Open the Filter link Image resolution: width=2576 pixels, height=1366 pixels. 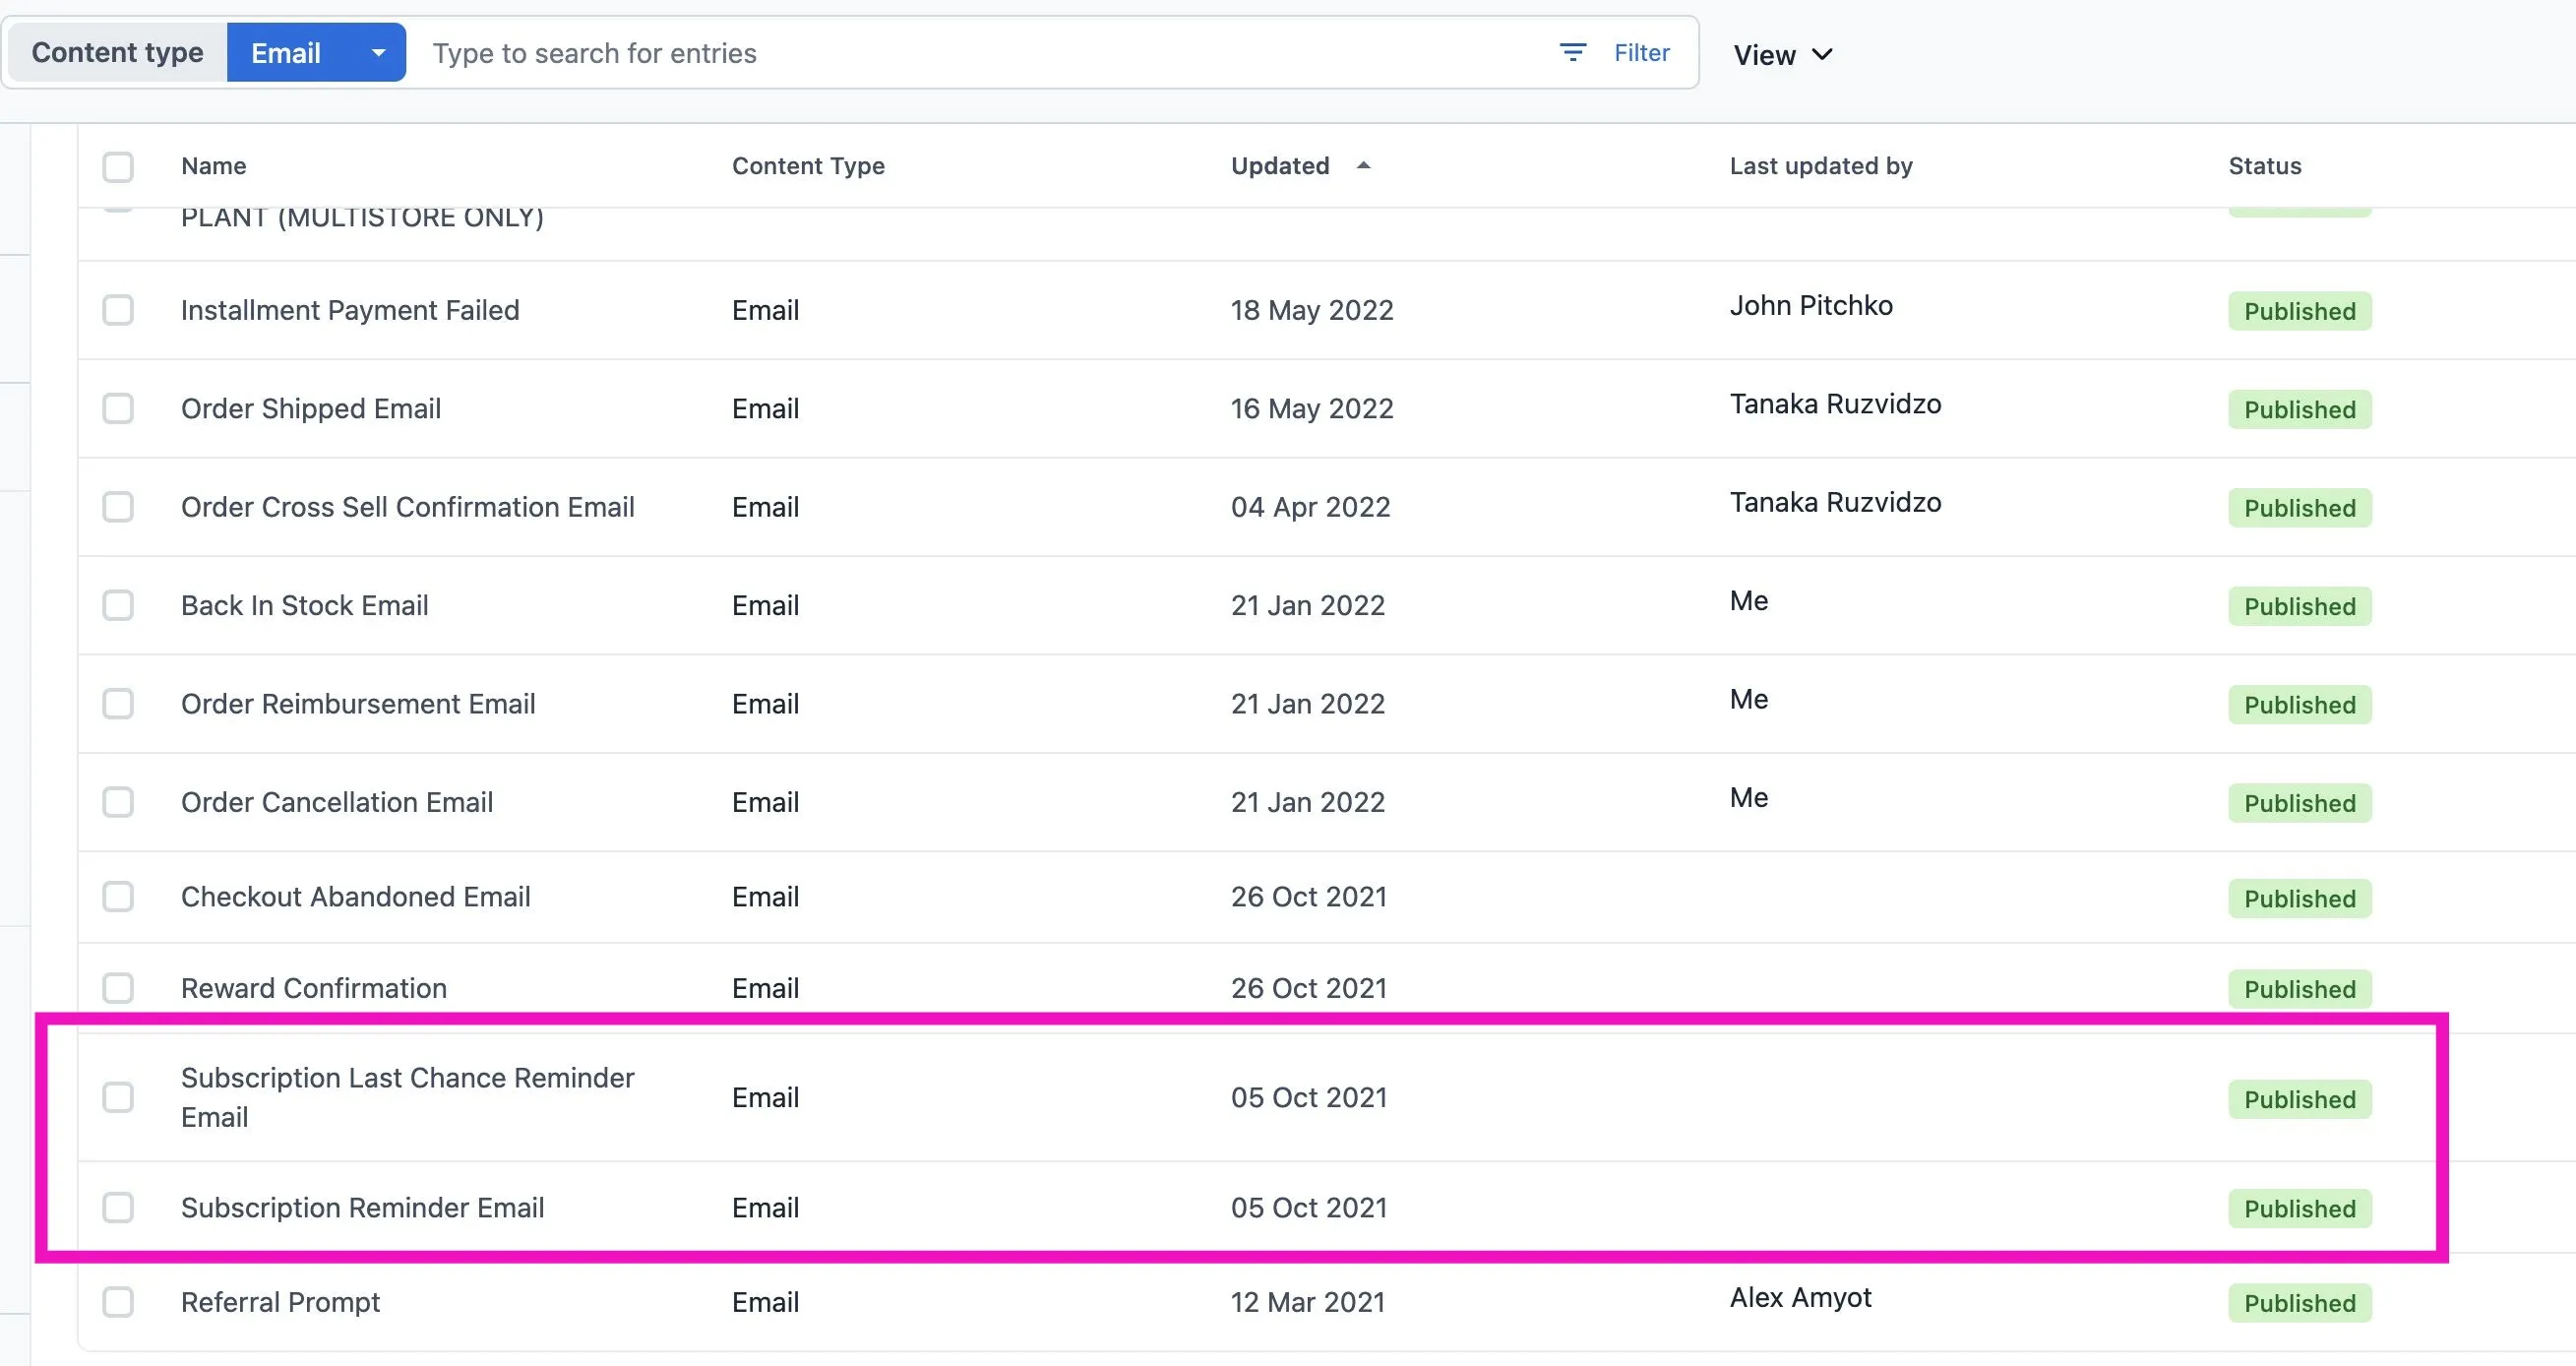coord(1642,53)
